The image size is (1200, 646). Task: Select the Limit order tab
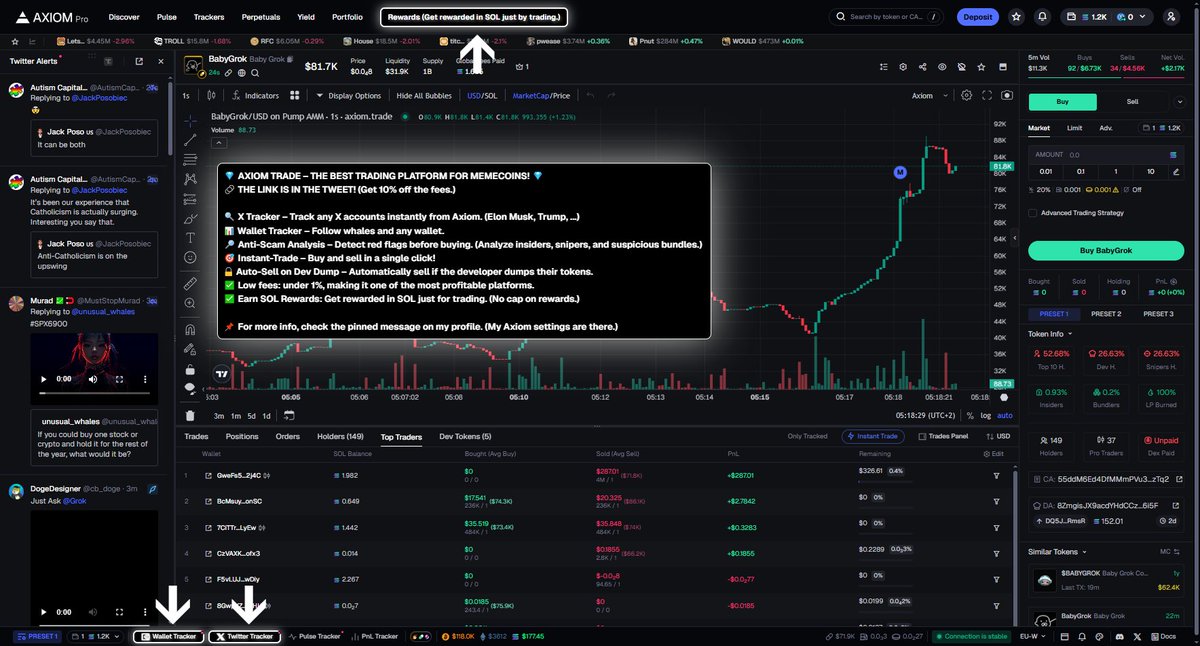click(1074, 128)
